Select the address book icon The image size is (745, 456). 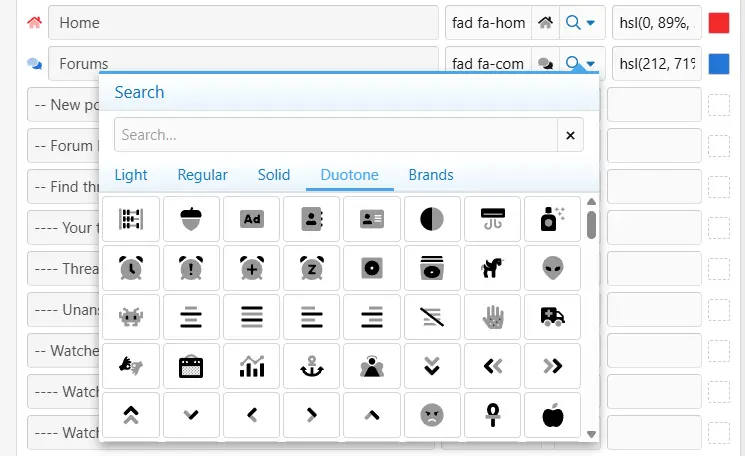312,219
